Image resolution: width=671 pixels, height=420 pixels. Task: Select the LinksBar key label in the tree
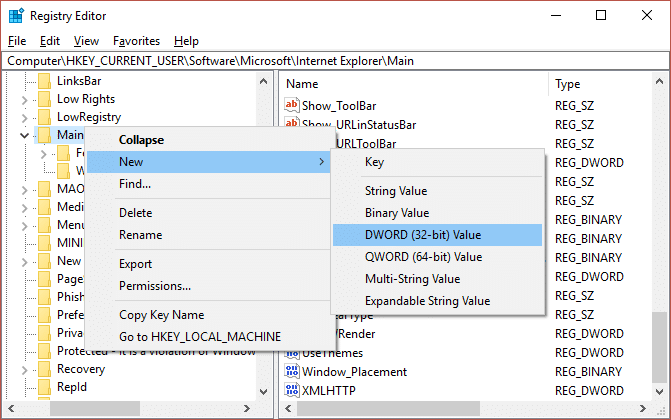pos(79,81)
